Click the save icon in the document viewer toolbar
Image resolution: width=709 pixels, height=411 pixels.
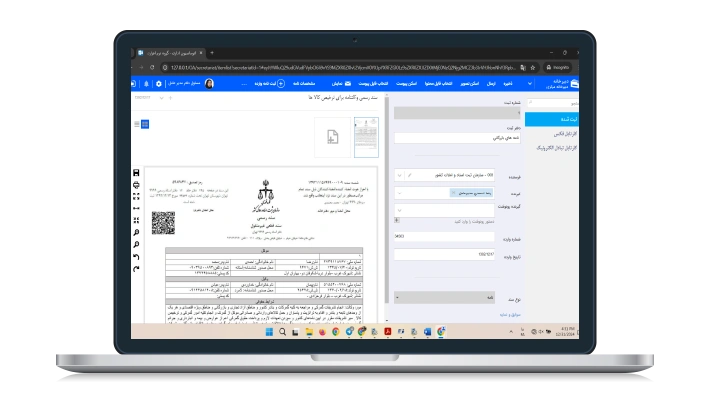[x=136, y=173]
